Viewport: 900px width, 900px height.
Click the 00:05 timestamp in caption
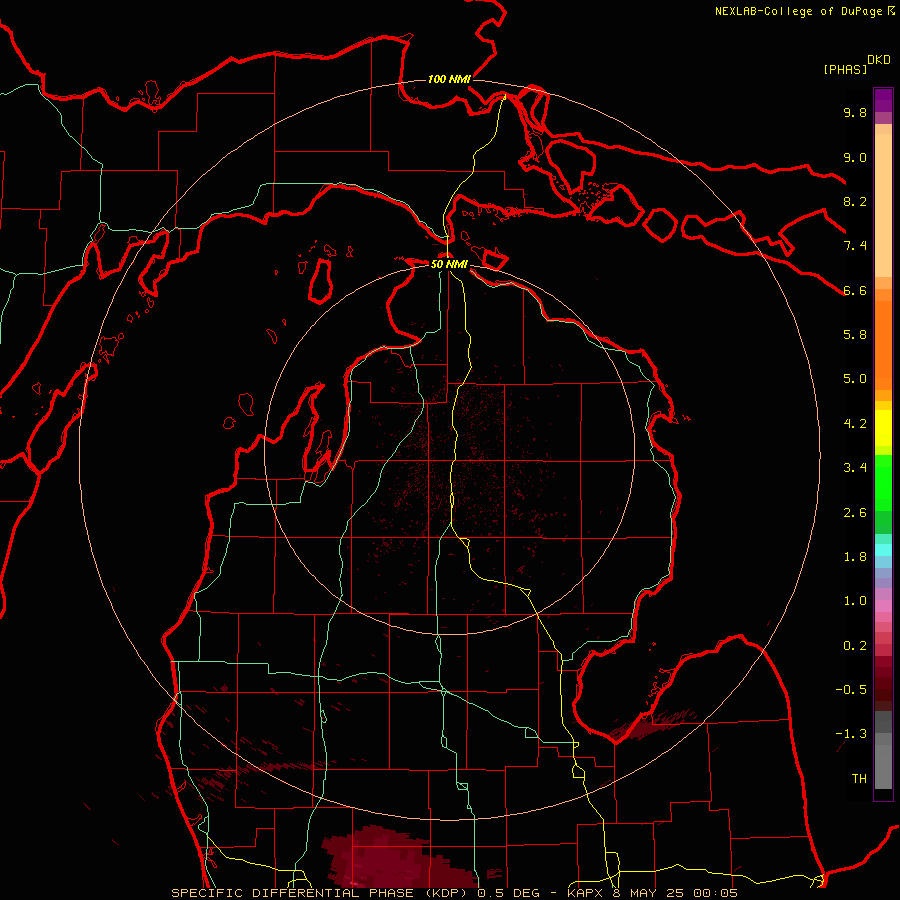[x=717, y=893]
